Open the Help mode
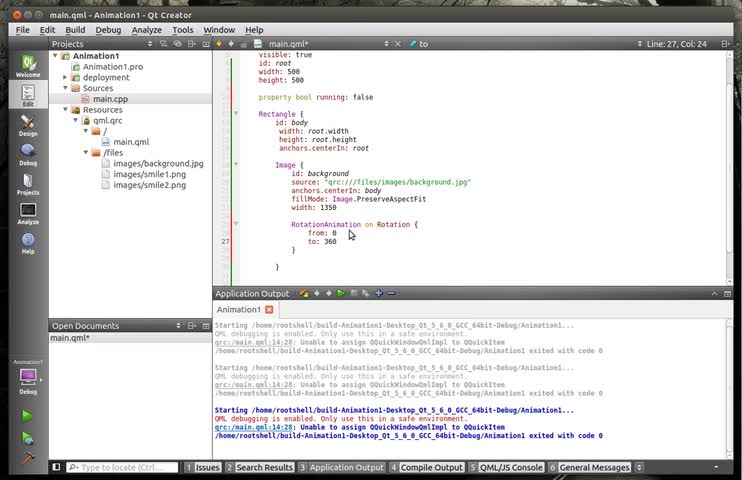 28,243
